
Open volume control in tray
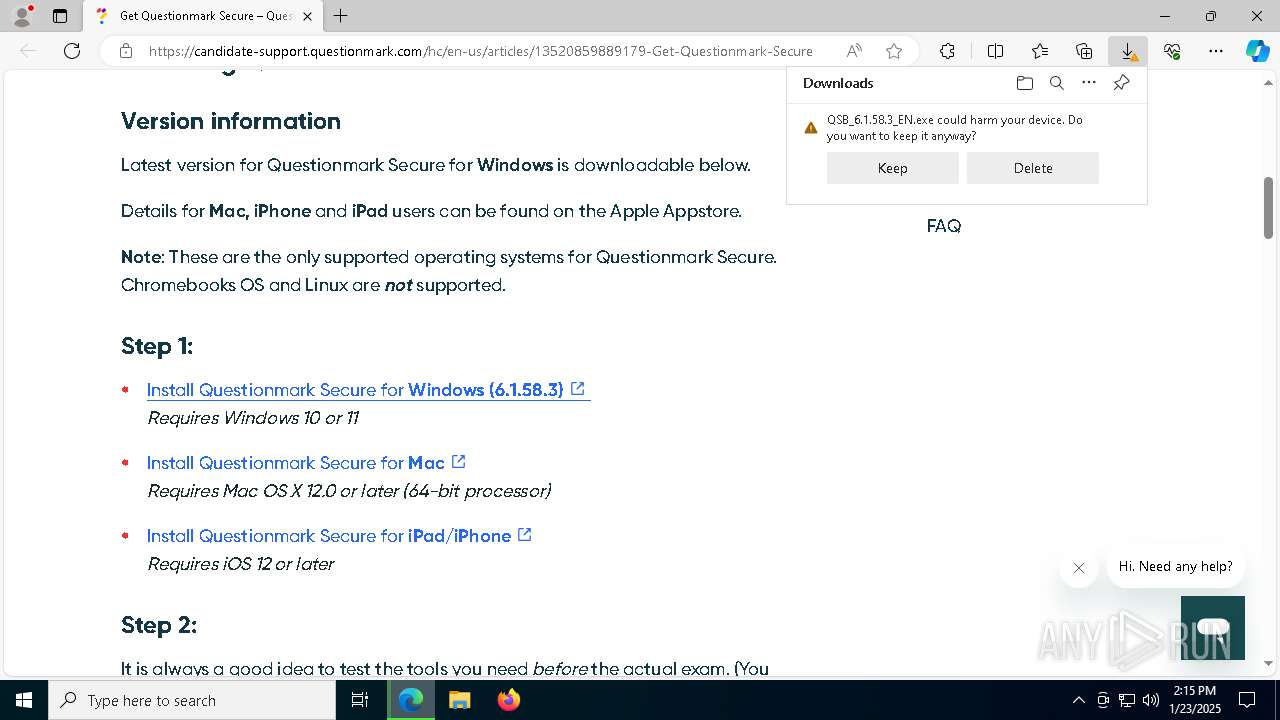pyautogui.click(x=1151, y=700)
